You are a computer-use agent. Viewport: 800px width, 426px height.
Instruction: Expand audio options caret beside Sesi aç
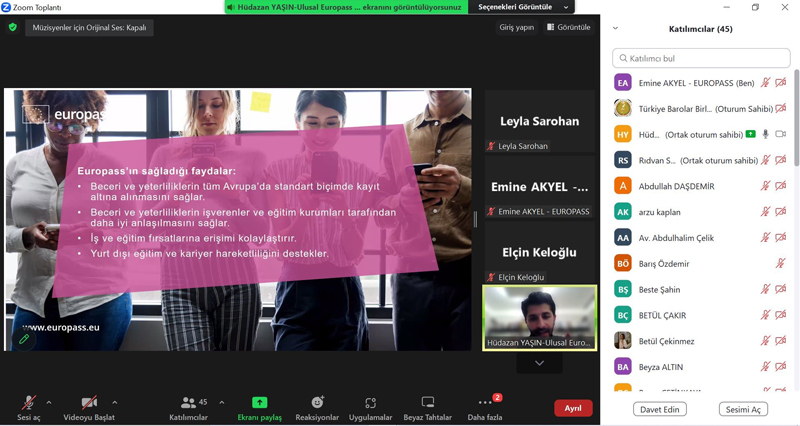[x=49, y=403]
